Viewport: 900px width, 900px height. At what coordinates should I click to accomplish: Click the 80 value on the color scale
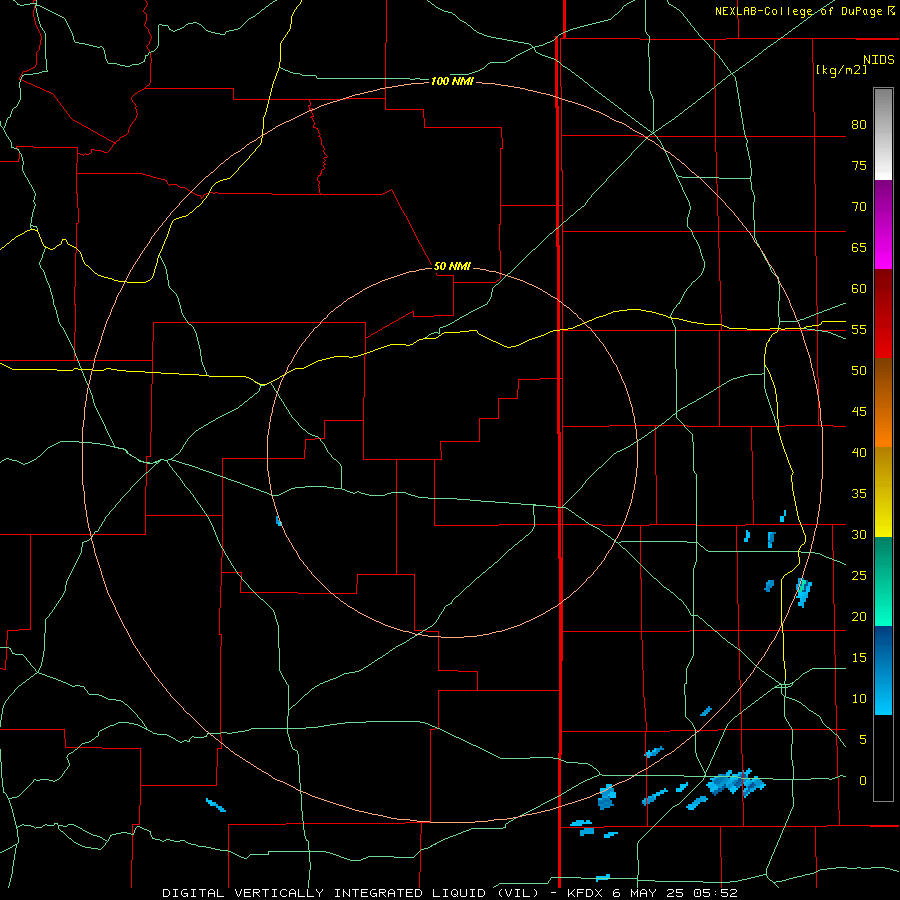[859, 125]
